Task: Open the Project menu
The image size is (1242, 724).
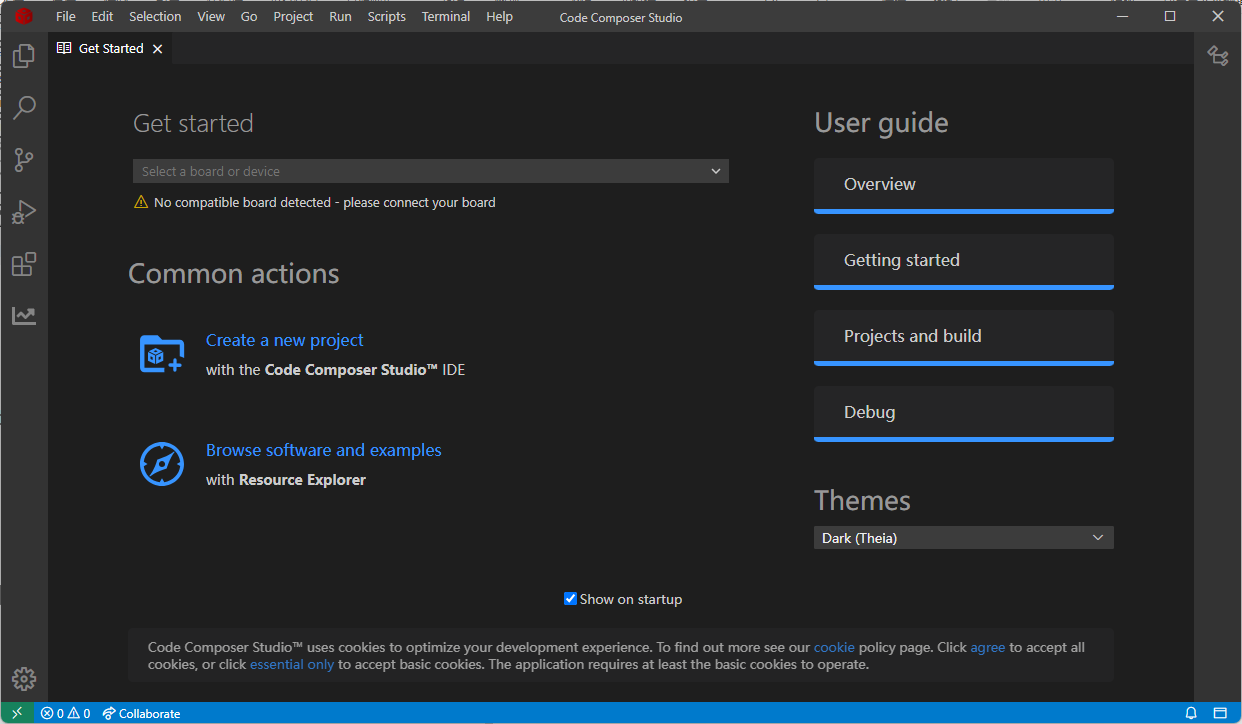Action: 293,17
